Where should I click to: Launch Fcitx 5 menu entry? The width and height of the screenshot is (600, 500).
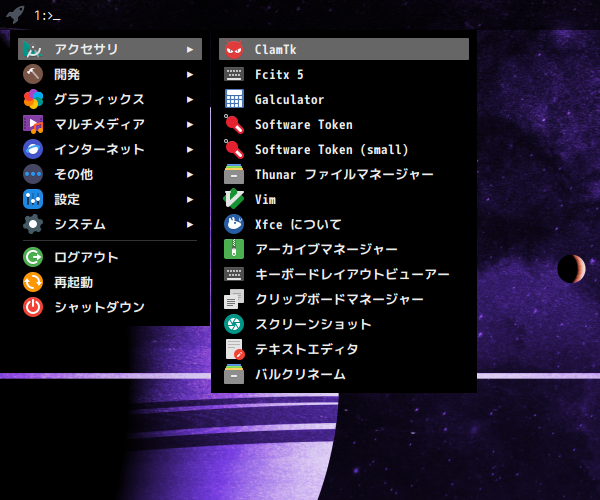(344, 74)
